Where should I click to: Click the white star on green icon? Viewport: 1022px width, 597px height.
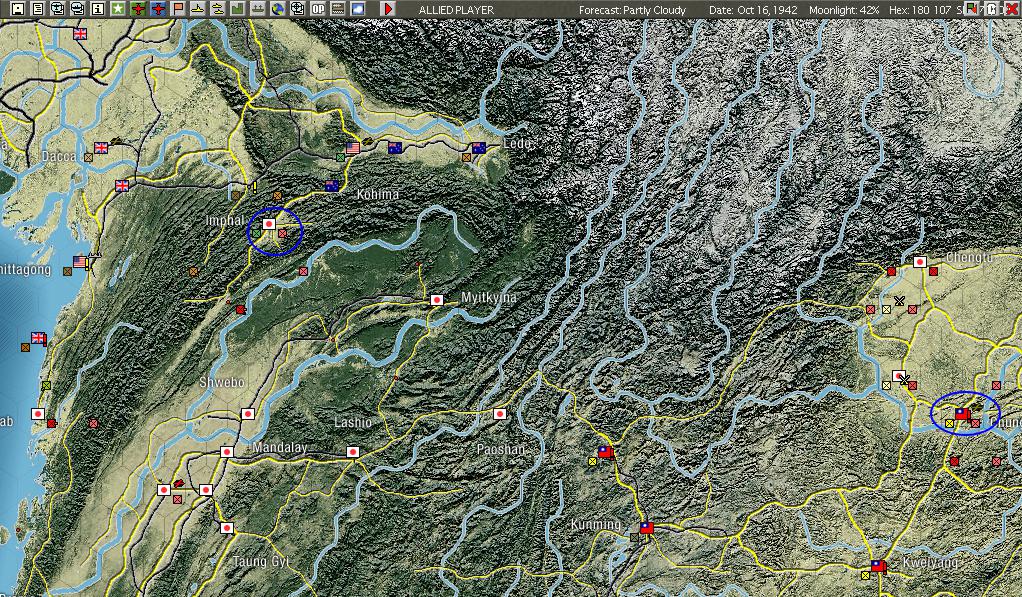pos(118,9)
